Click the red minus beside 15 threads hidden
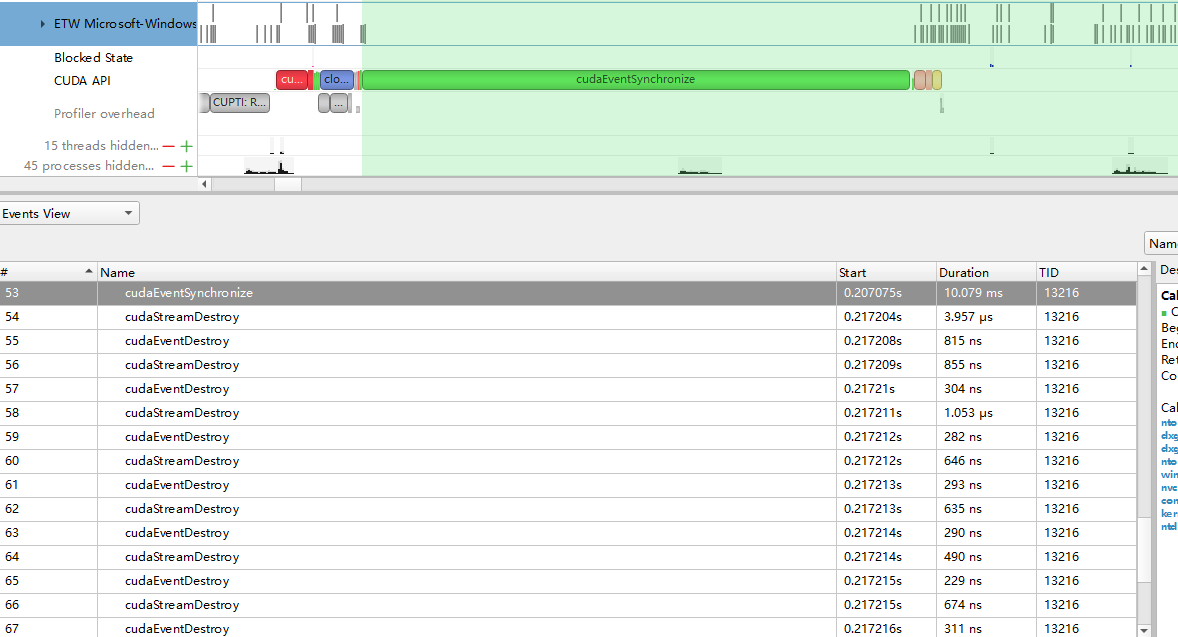The width and height of the screenshot is (1178, 637). (168, 146)
